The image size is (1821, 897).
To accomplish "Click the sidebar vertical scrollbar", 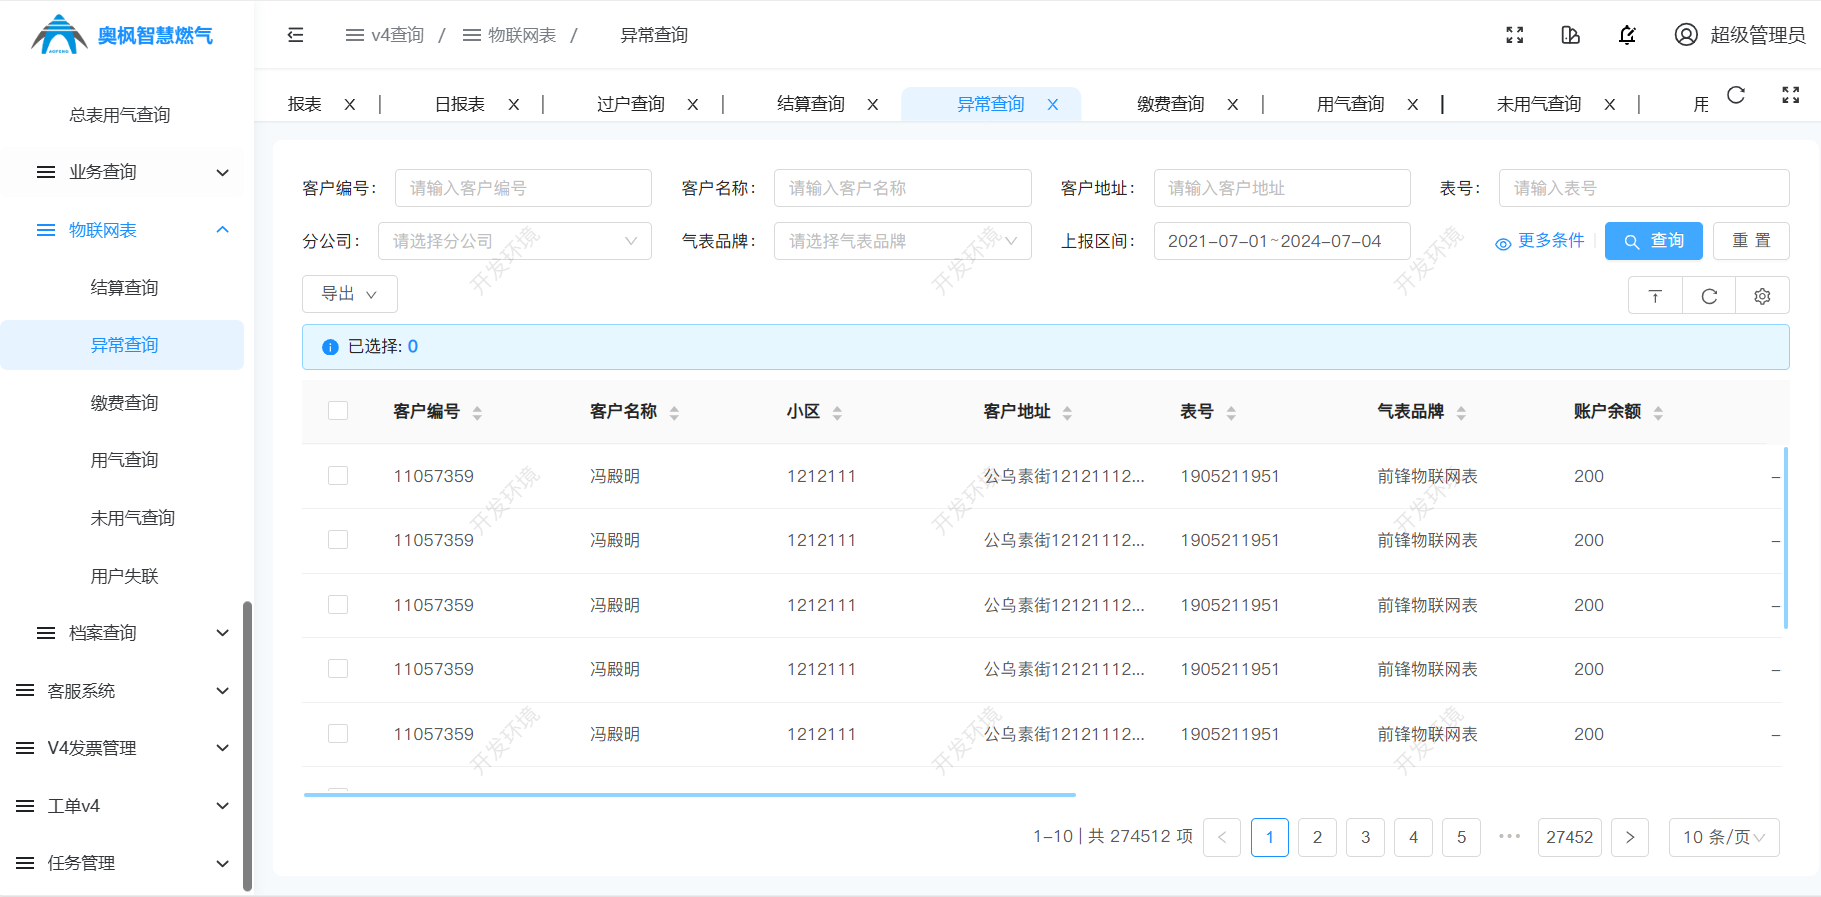I will point(247,746).
